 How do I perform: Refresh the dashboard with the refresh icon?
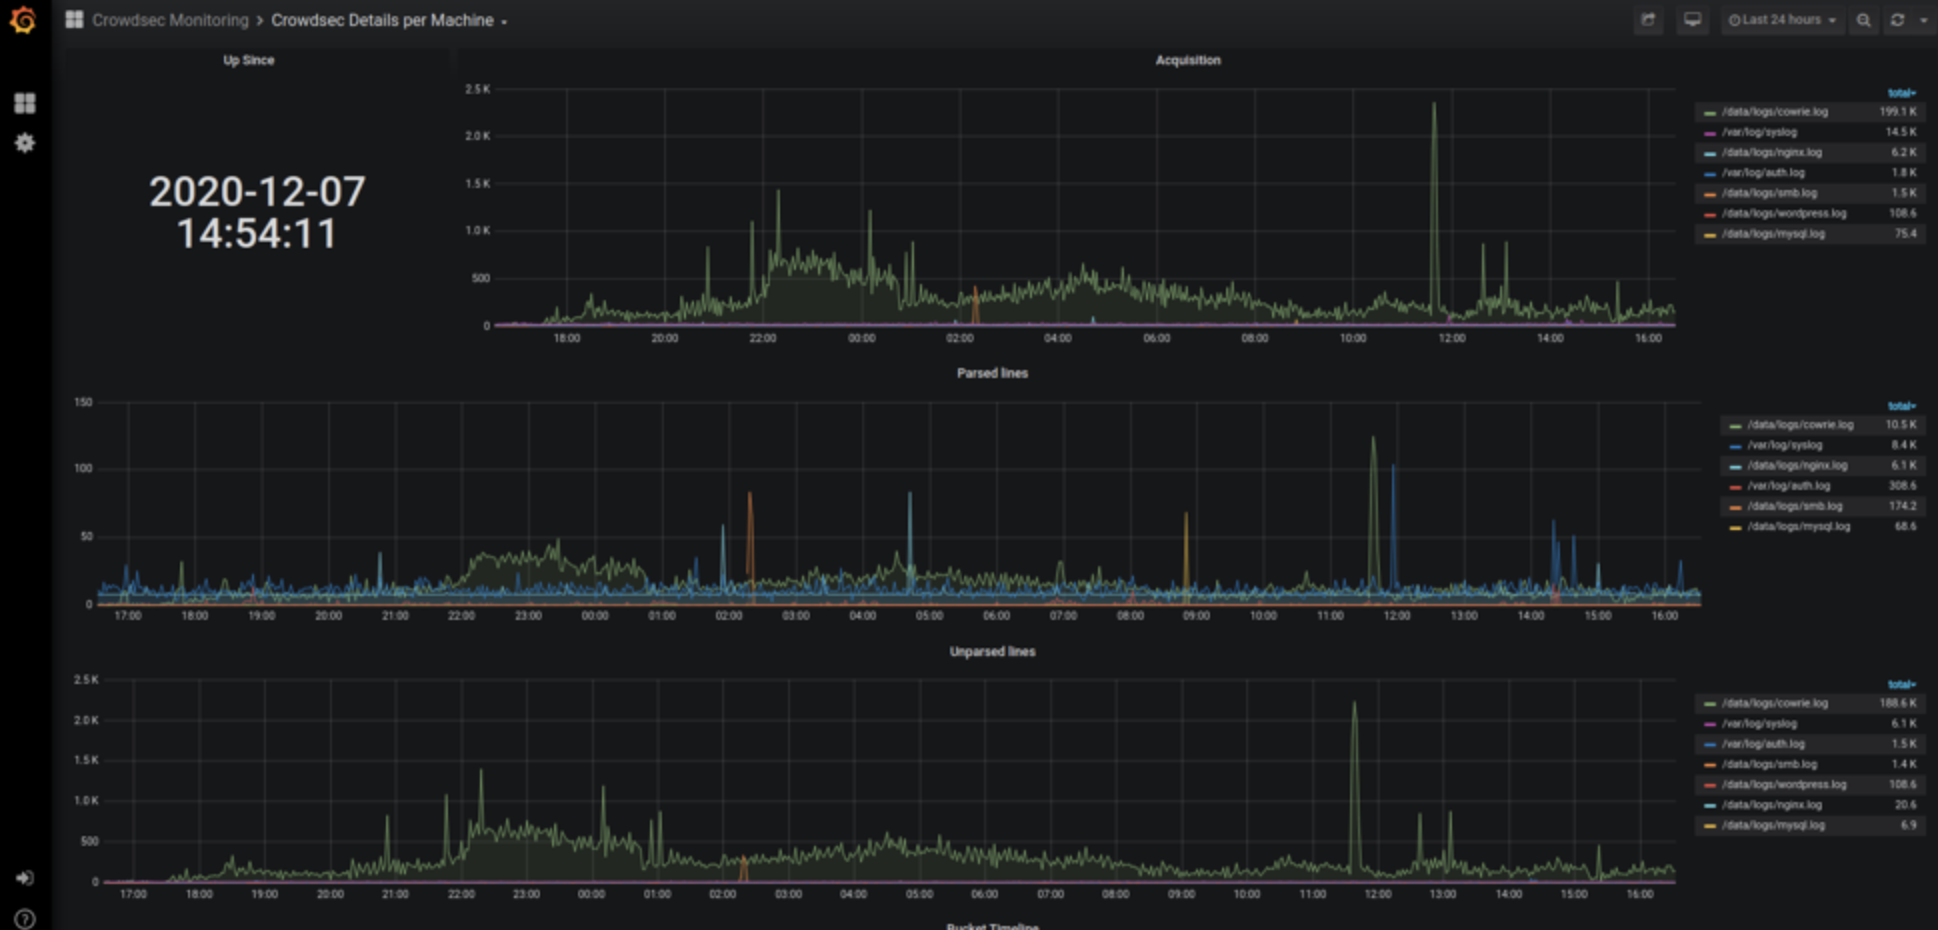tap(1897, 20)
